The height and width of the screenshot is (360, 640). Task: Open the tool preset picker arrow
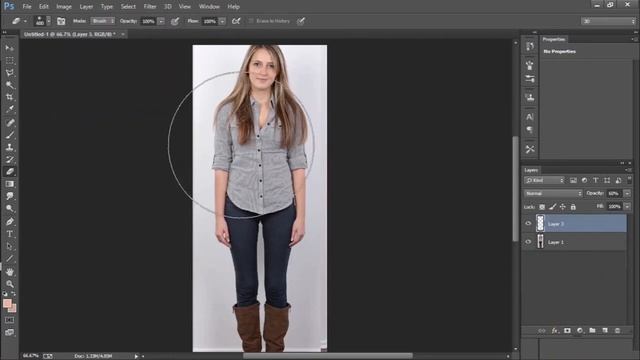point(25,21)
